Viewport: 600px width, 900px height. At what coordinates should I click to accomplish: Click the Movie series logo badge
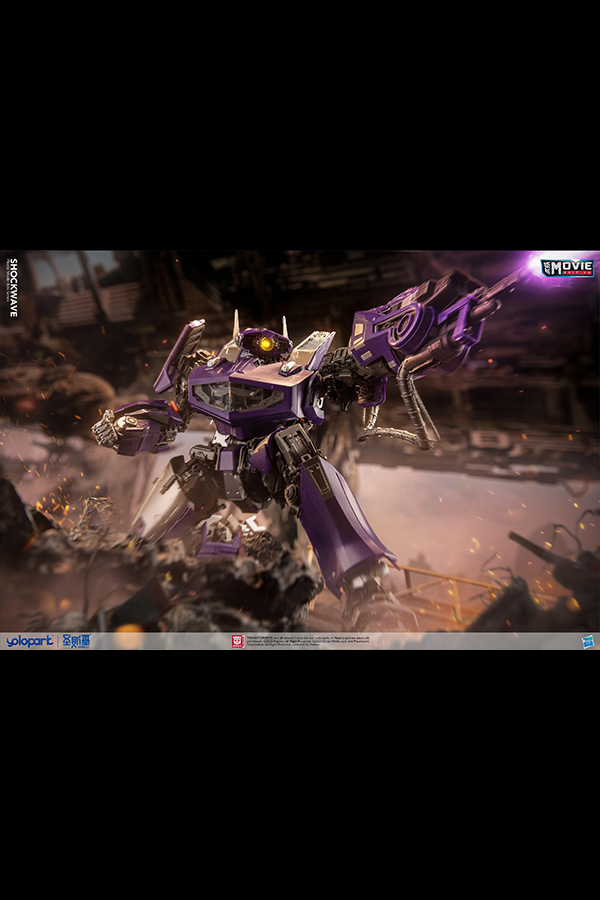pyautogui.click(x=567, y=267)
